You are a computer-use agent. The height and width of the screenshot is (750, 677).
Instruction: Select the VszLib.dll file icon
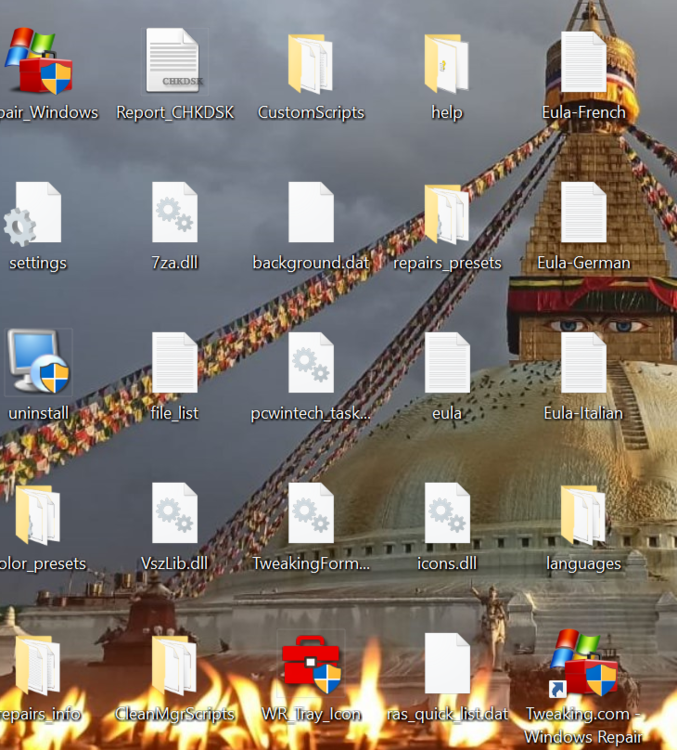pos(175,513)
